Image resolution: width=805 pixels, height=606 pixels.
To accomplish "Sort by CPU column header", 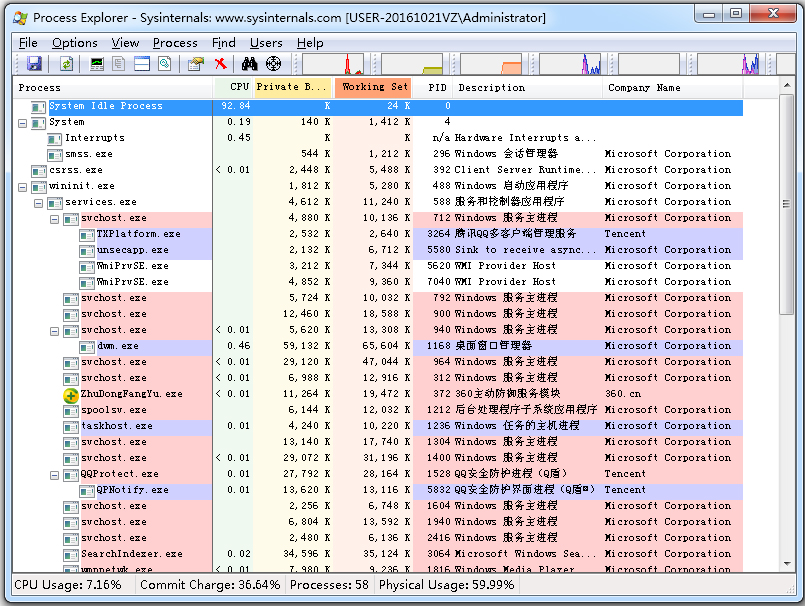I will [233, 87].
